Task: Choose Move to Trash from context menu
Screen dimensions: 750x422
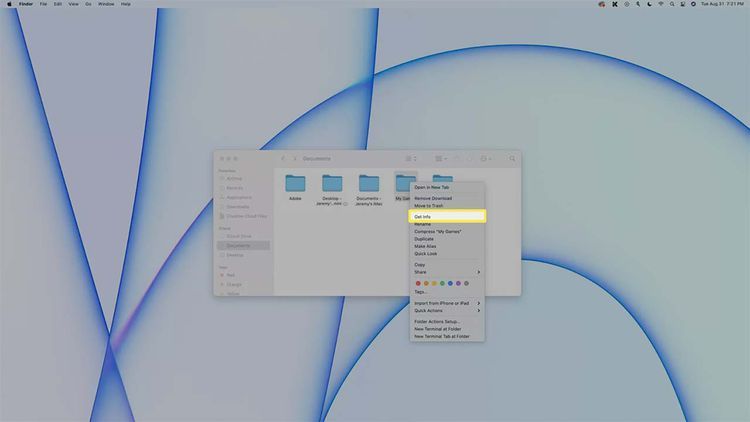Action: 428,205
